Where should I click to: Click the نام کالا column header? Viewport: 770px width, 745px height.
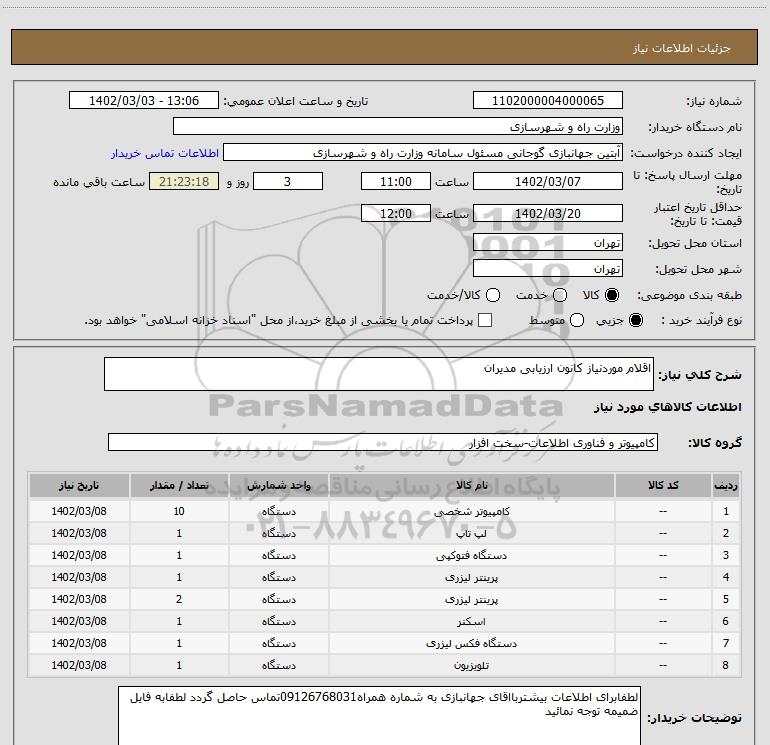click(471, 486)
